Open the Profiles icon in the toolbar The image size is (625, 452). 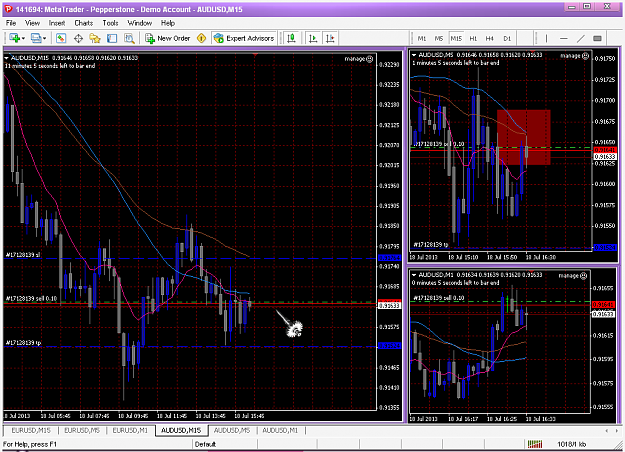point(36,38)
